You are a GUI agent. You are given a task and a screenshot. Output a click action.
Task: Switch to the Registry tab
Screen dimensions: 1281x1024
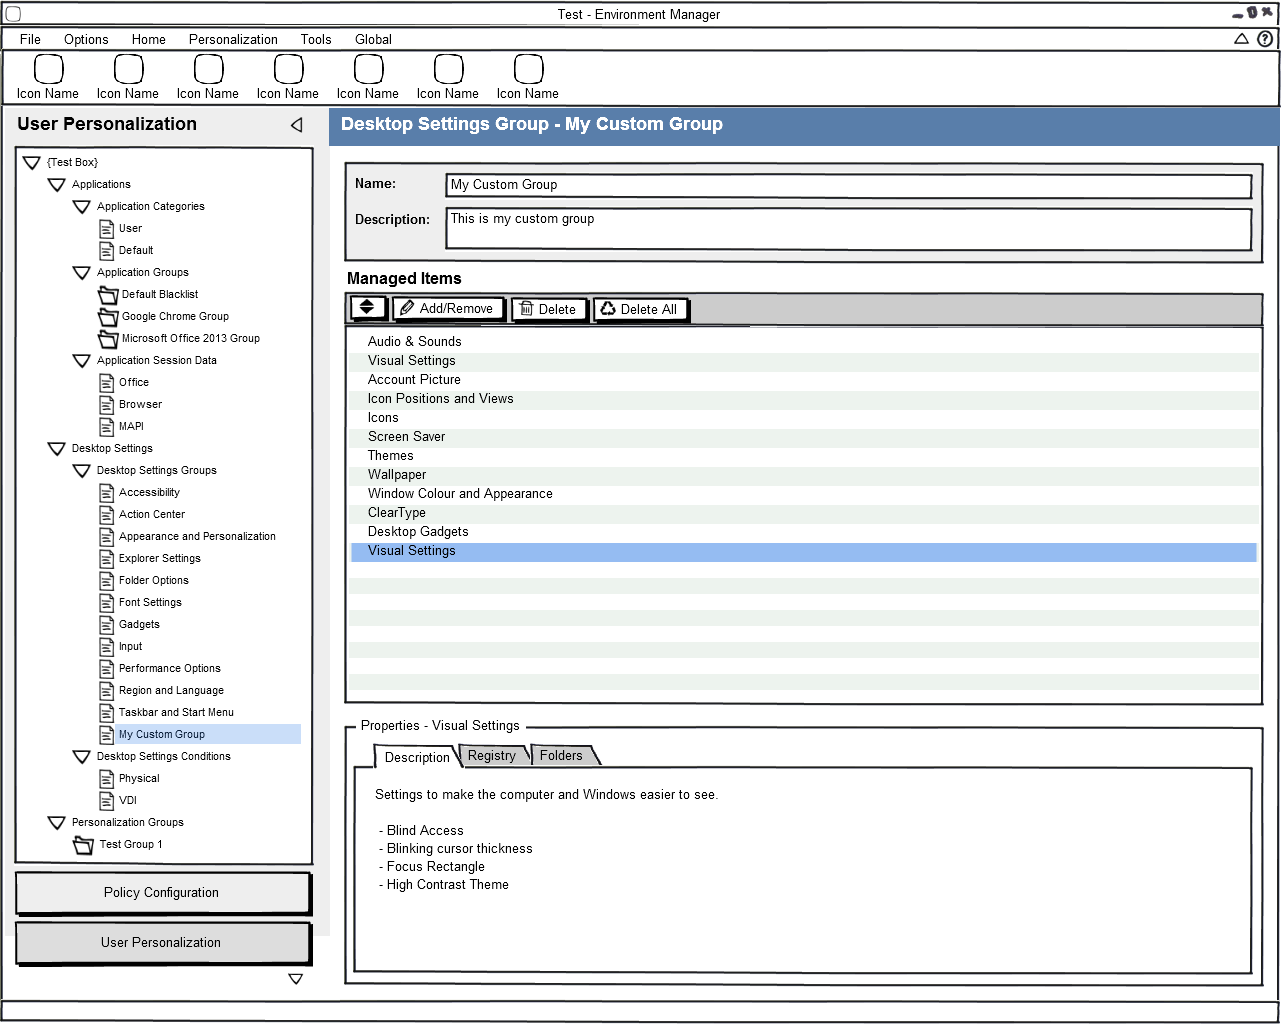492,756
